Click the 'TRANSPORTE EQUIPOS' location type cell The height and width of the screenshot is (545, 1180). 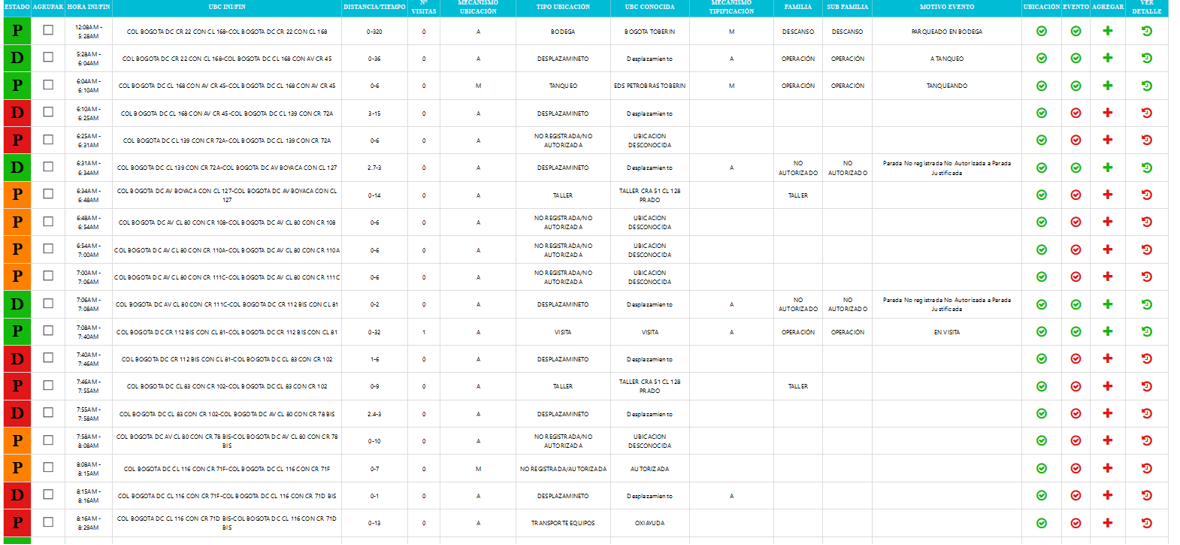click(x=563, y=522)
